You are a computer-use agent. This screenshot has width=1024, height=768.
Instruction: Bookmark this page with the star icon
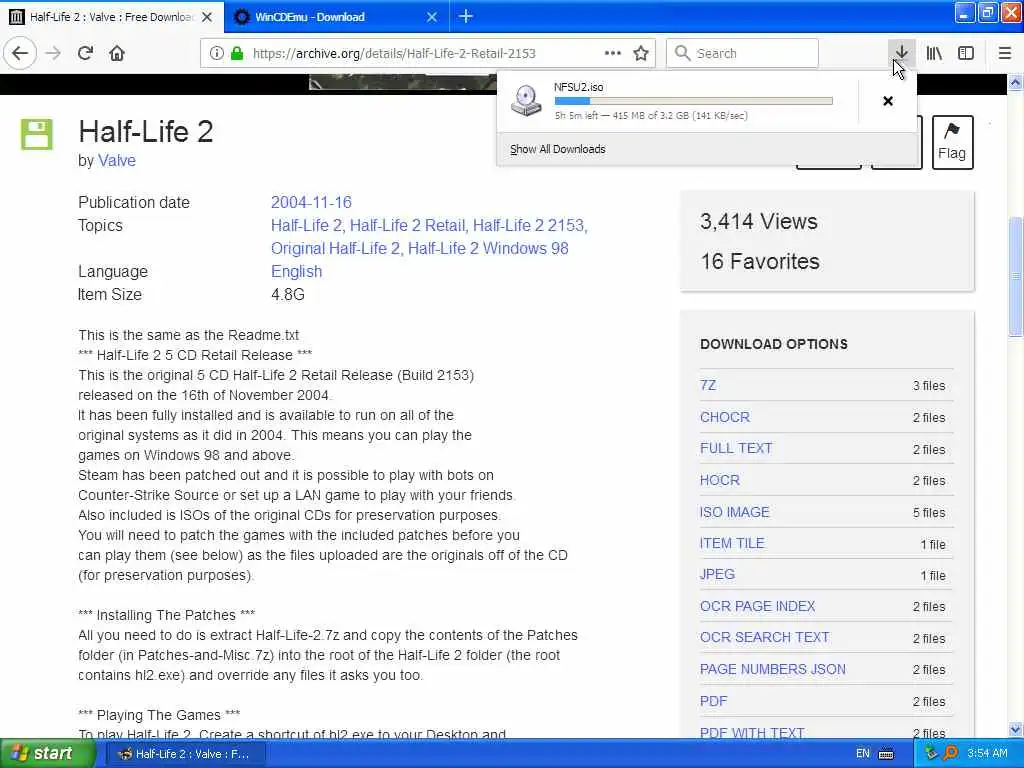(641, 53)
